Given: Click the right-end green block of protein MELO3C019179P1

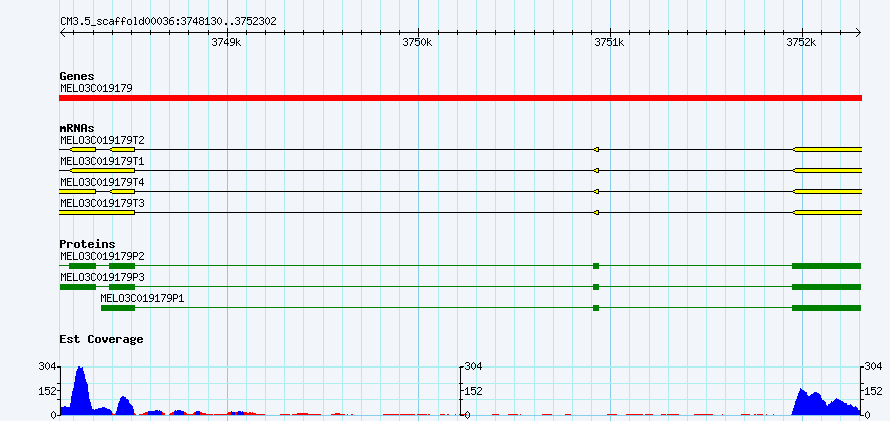Looking at the screenshot, I should click(x=826, y=308).
